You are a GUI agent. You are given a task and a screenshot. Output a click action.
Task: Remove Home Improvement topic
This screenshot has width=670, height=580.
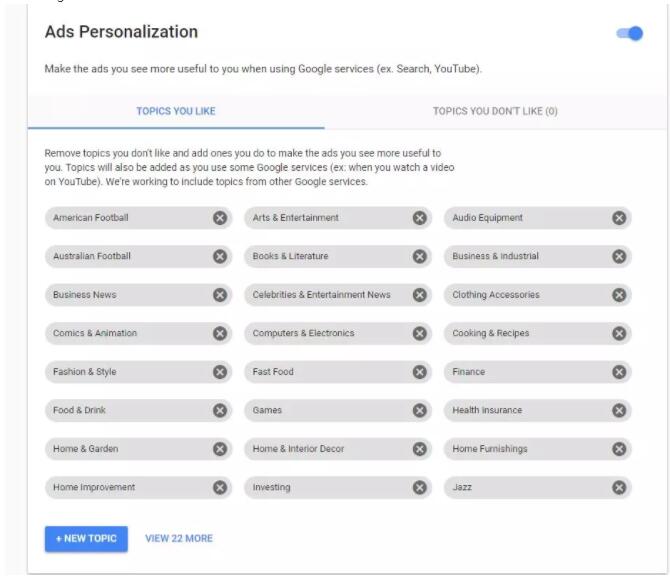point(220,488)
